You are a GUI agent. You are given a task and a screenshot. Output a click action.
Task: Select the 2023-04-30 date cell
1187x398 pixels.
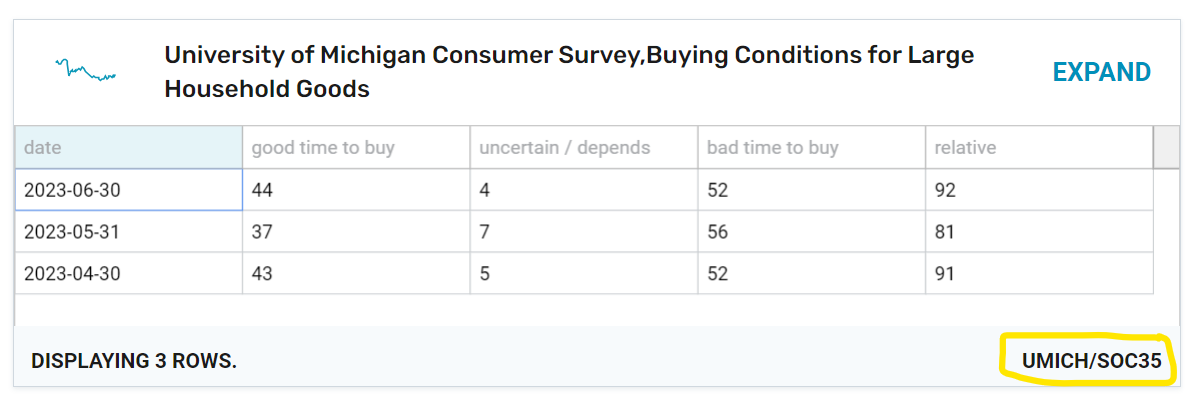[x=129, y=273]
